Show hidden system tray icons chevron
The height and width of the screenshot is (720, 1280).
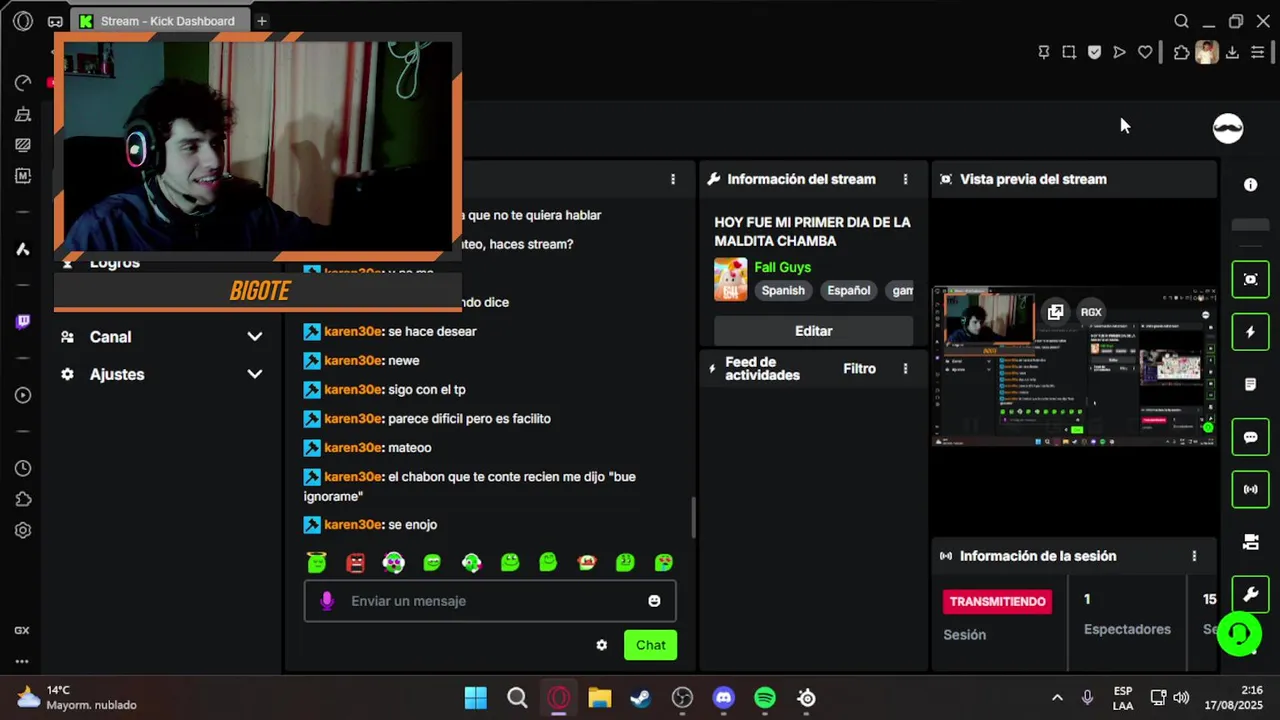[x=1057, y=698]
